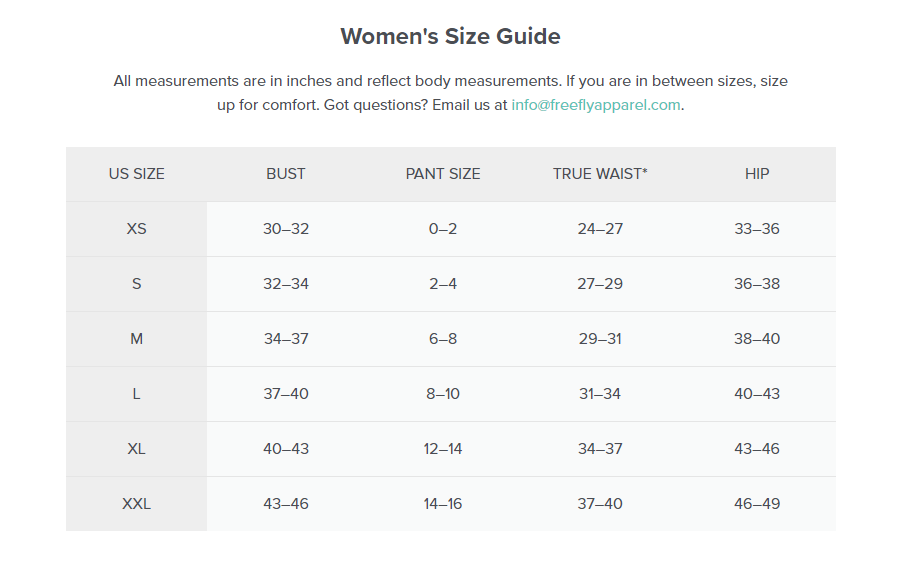Screen dimensions: 914x562
Task: Select the L size row label
Action: tap(136, 394)
